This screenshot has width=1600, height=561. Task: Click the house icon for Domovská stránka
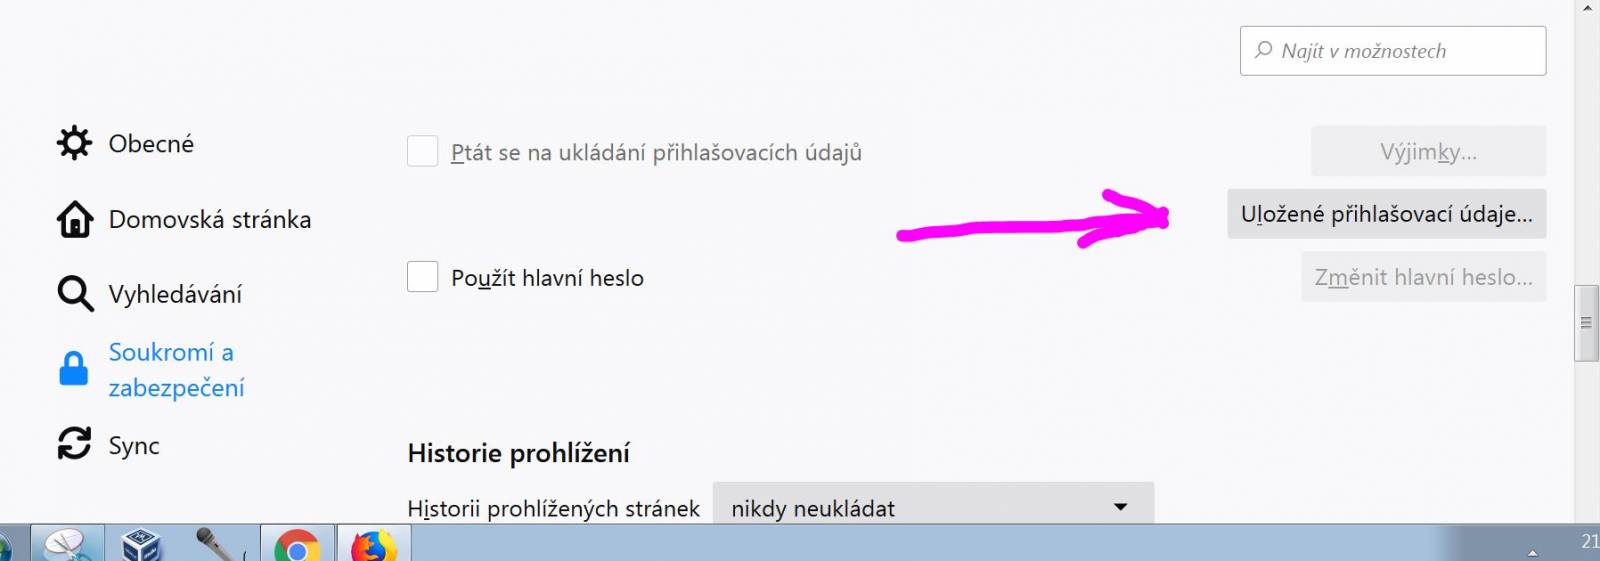click(75, 219)
